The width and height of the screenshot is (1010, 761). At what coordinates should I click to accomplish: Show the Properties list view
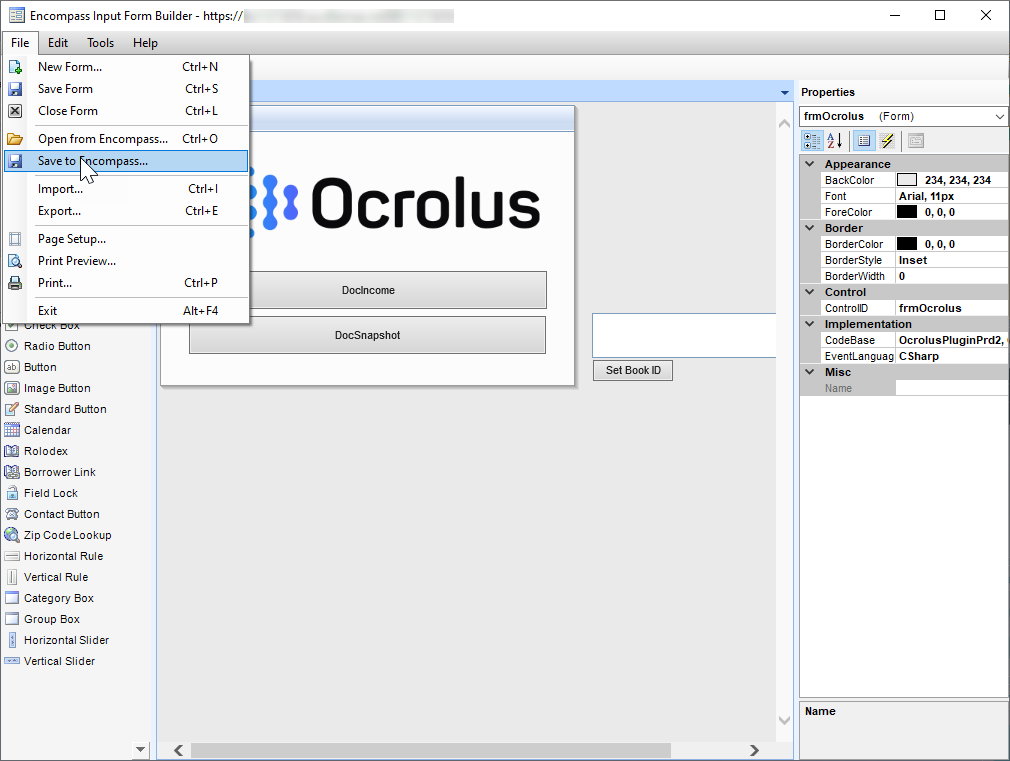[864, 140]
